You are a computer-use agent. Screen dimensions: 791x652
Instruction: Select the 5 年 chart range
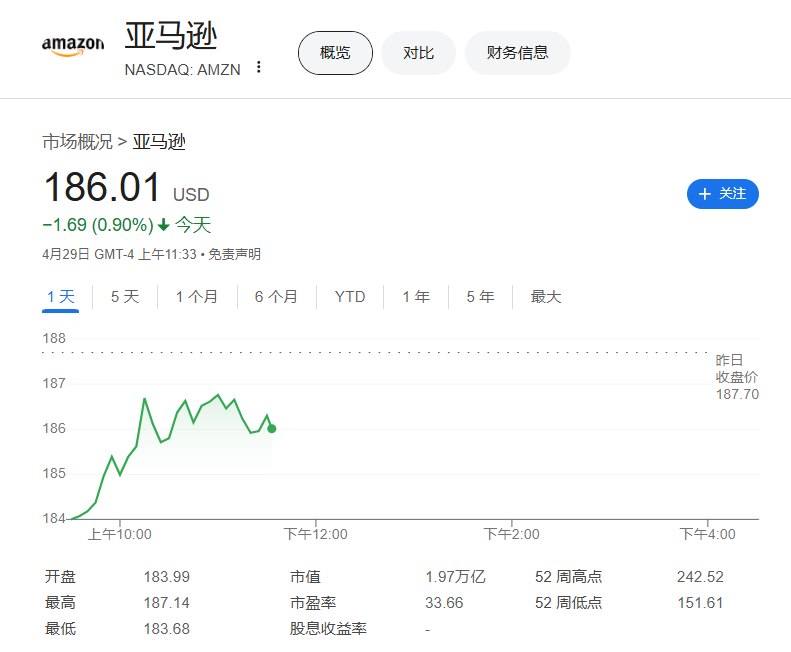[x=480, y=297]
